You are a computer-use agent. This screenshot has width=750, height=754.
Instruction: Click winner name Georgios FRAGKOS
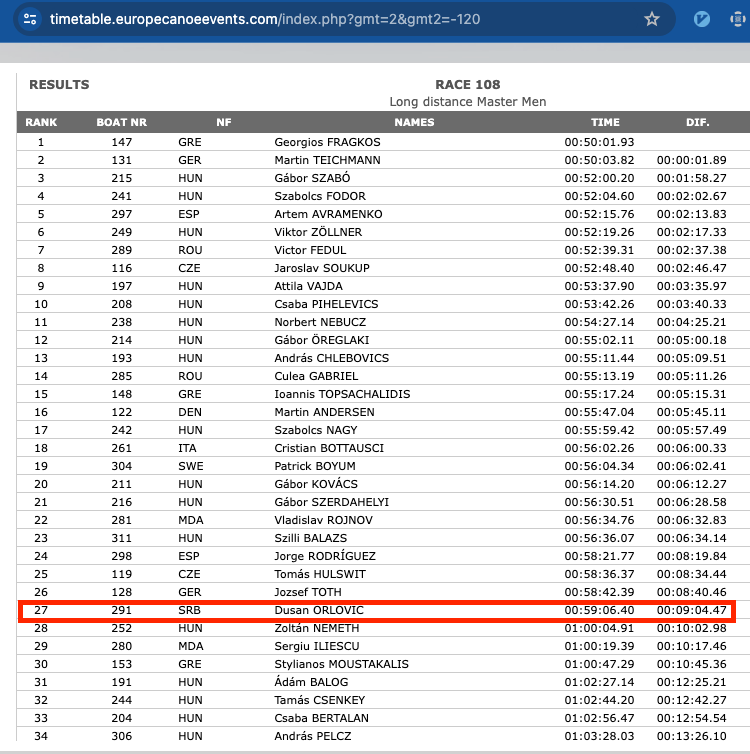coord(327,142)
